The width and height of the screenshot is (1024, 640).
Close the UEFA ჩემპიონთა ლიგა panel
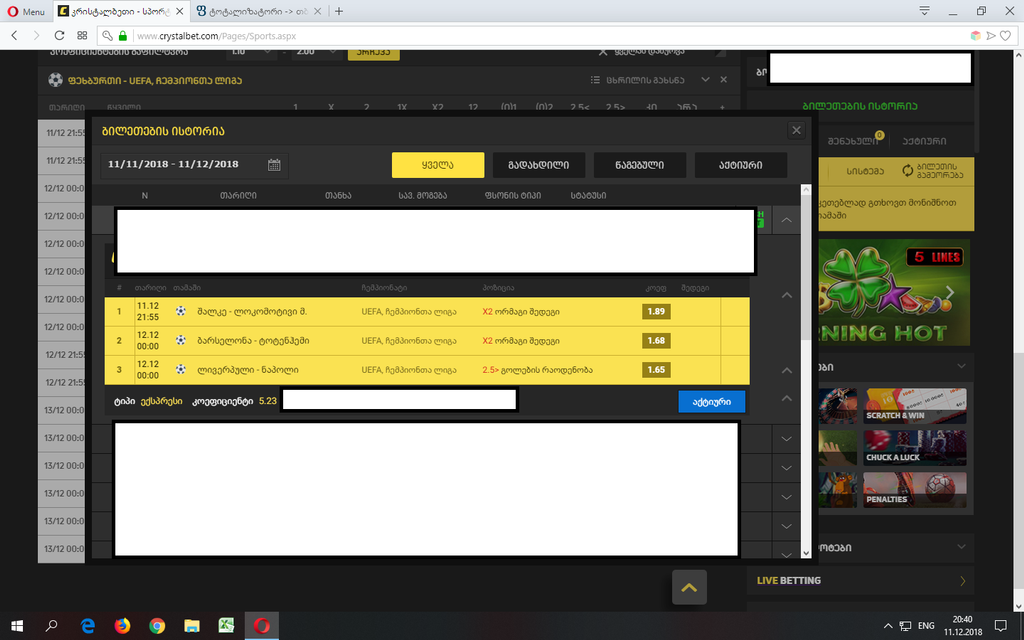point(724,80)
